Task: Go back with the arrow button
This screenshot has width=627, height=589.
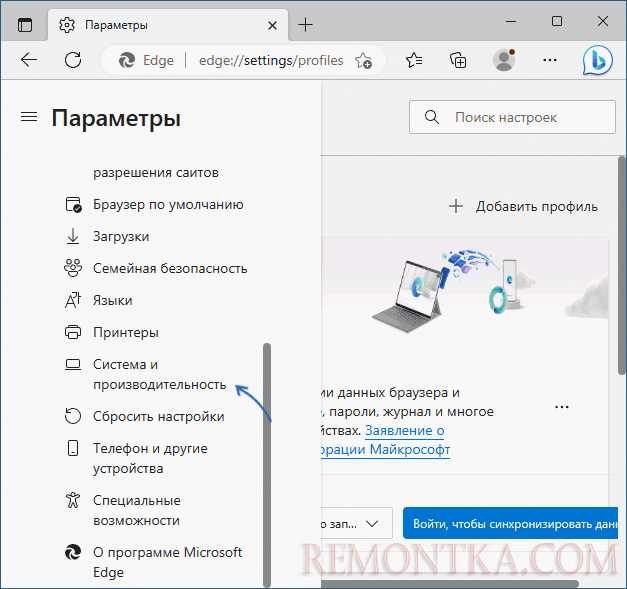Action: tap(29, 60)
